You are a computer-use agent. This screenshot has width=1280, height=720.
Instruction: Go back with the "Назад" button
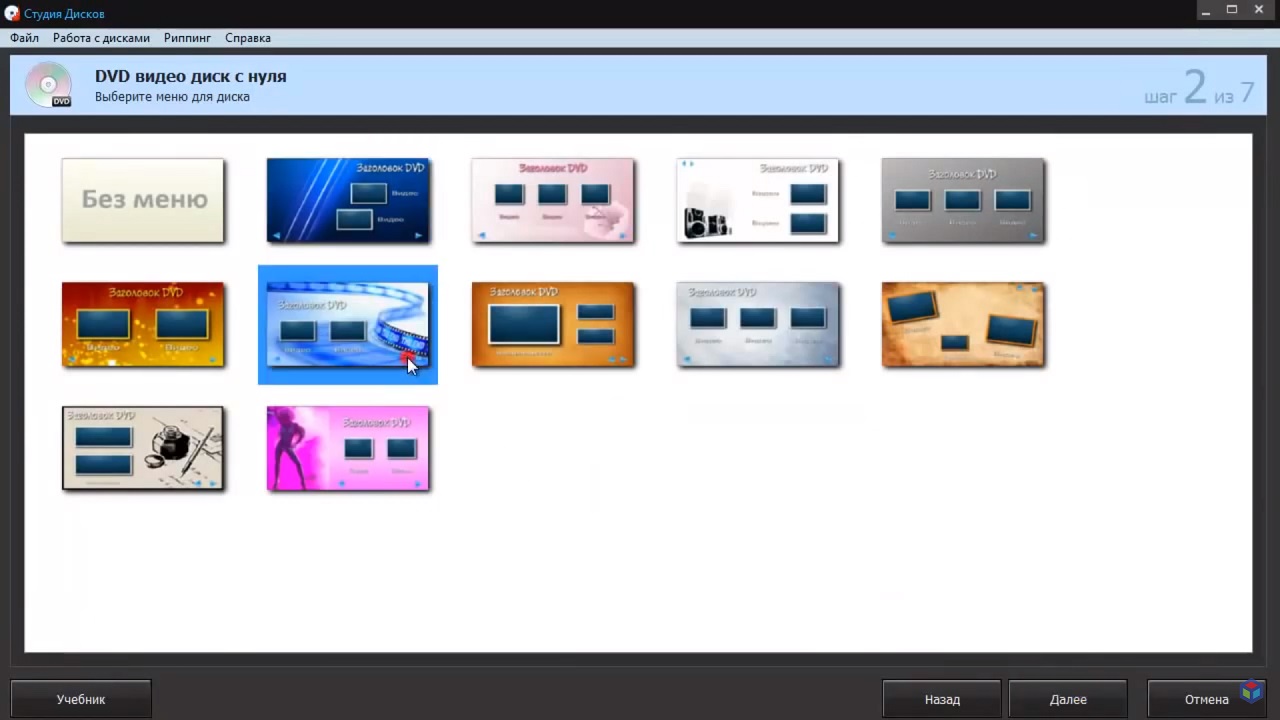(942, 700)
